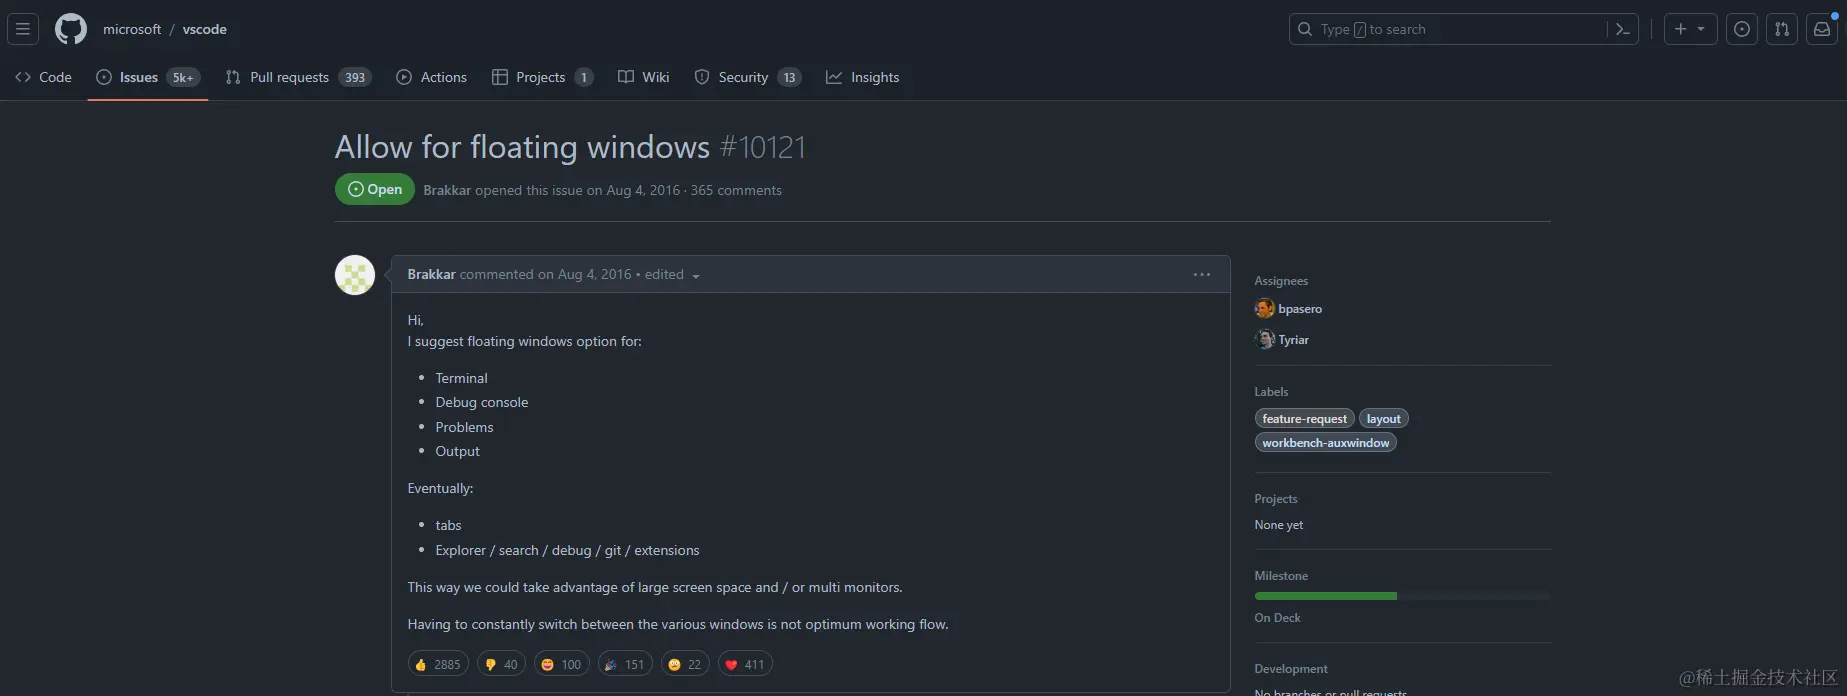Click the search bar field
Screen dimensions: 1847x696
click(1463, 29)
